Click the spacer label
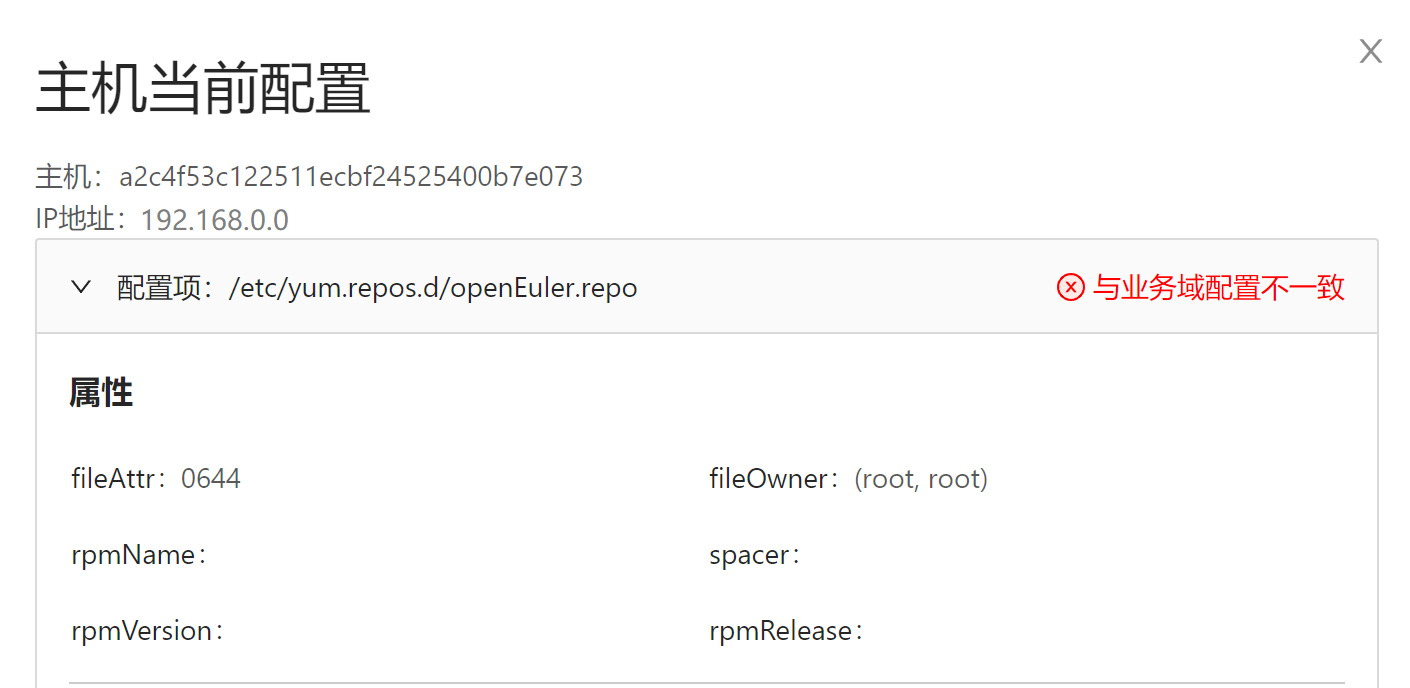 (754, 555)
